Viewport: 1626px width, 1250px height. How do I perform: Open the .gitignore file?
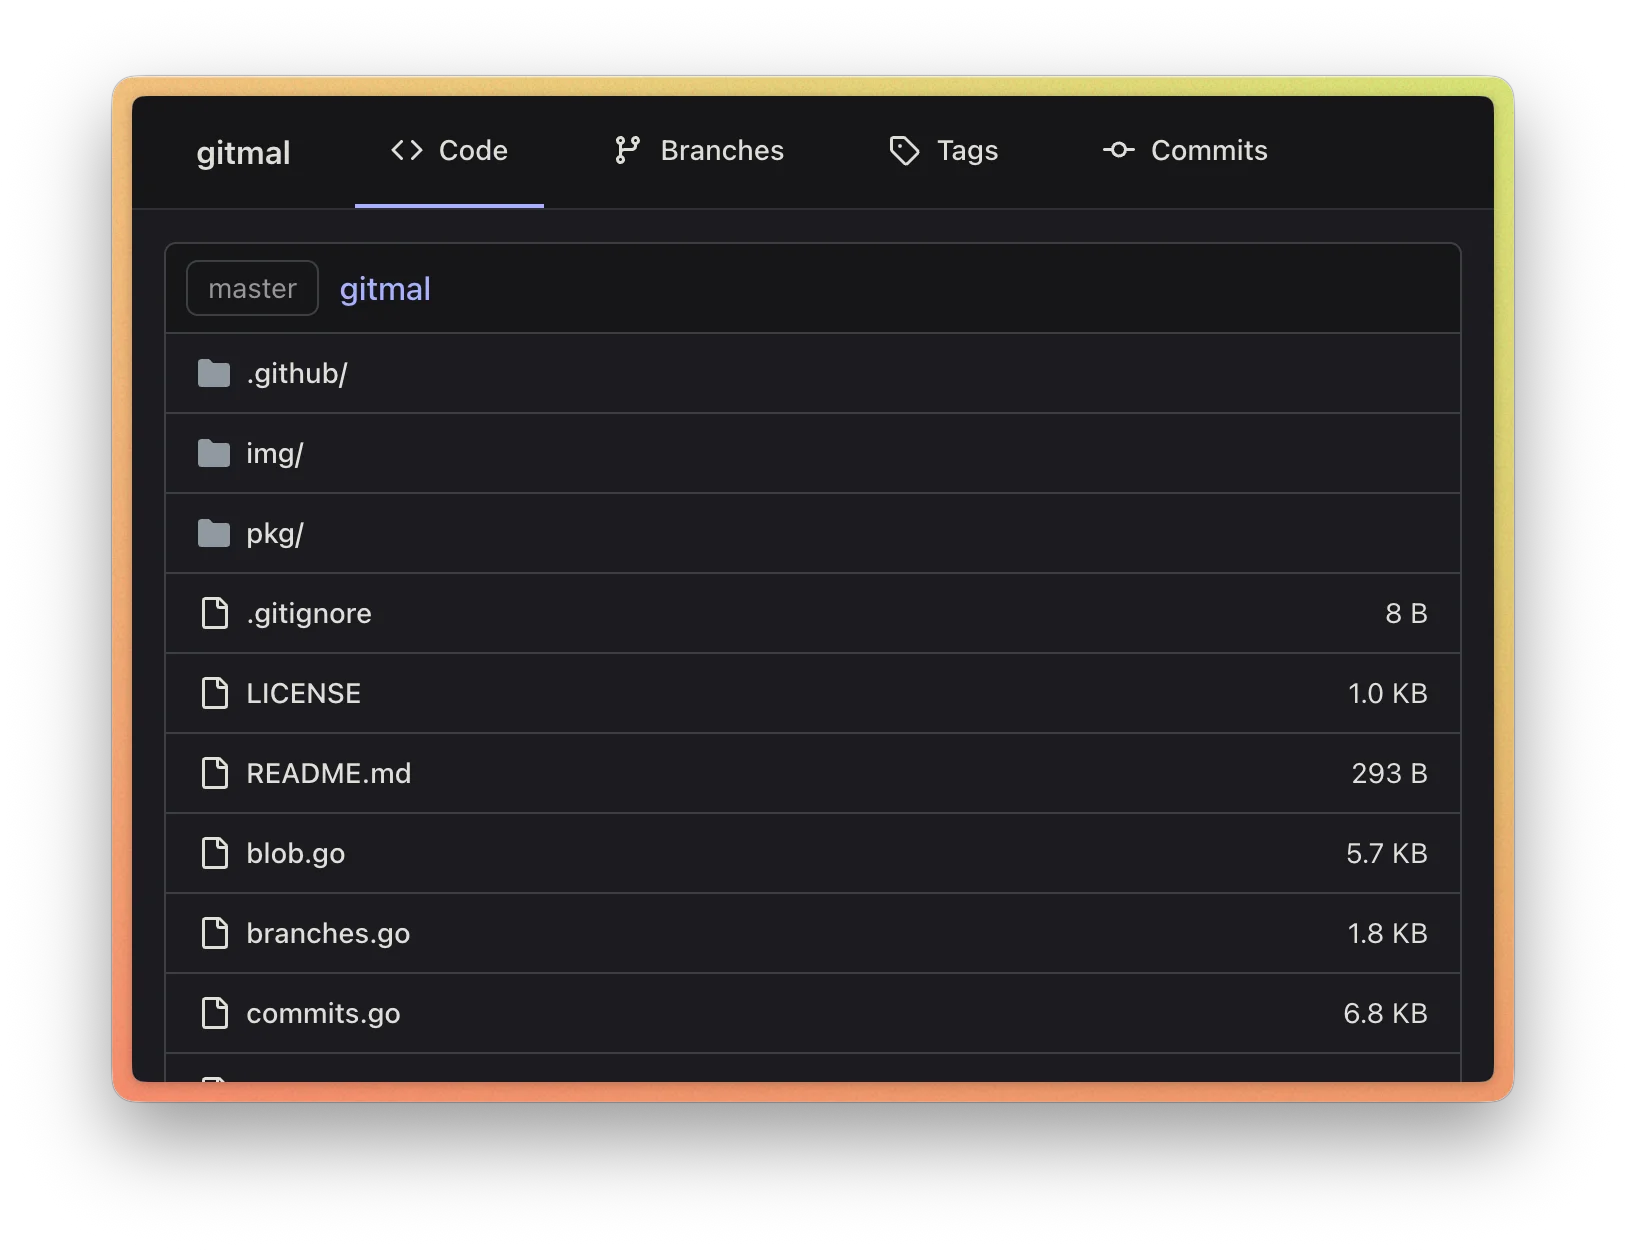click(308, 613)
